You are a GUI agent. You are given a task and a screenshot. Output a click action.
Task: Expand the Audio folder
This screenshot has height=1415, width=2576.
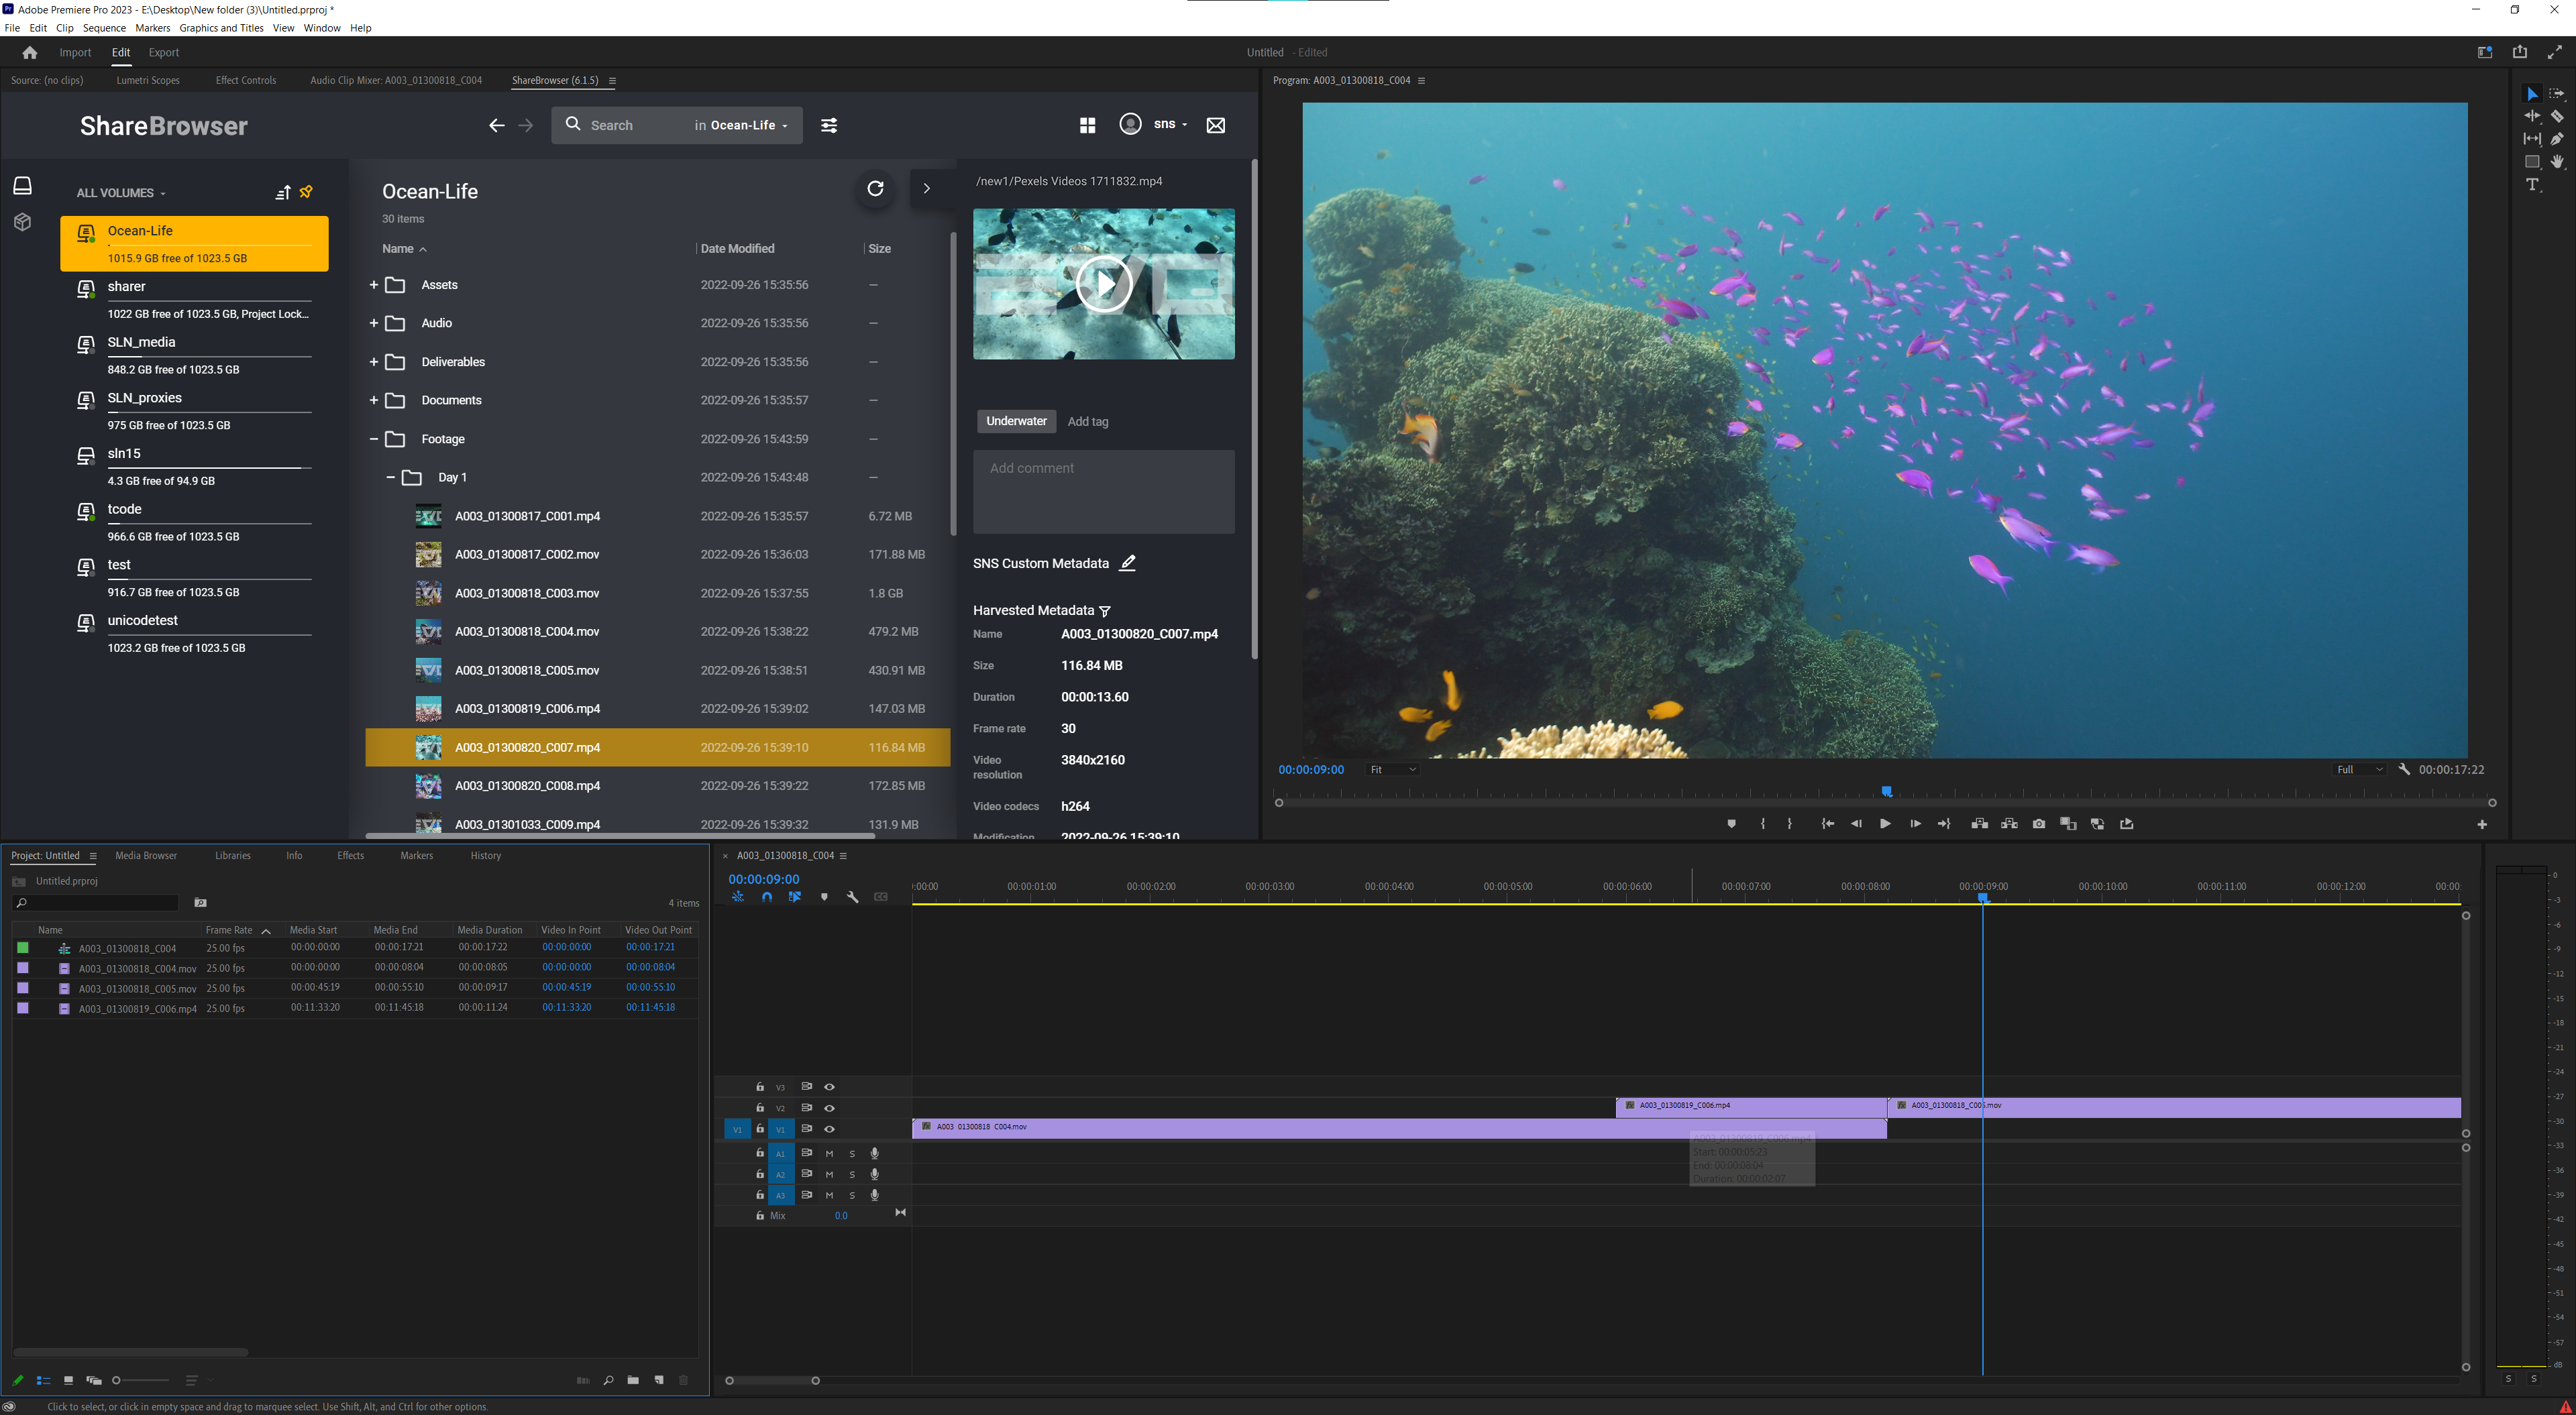coord(374,323)
